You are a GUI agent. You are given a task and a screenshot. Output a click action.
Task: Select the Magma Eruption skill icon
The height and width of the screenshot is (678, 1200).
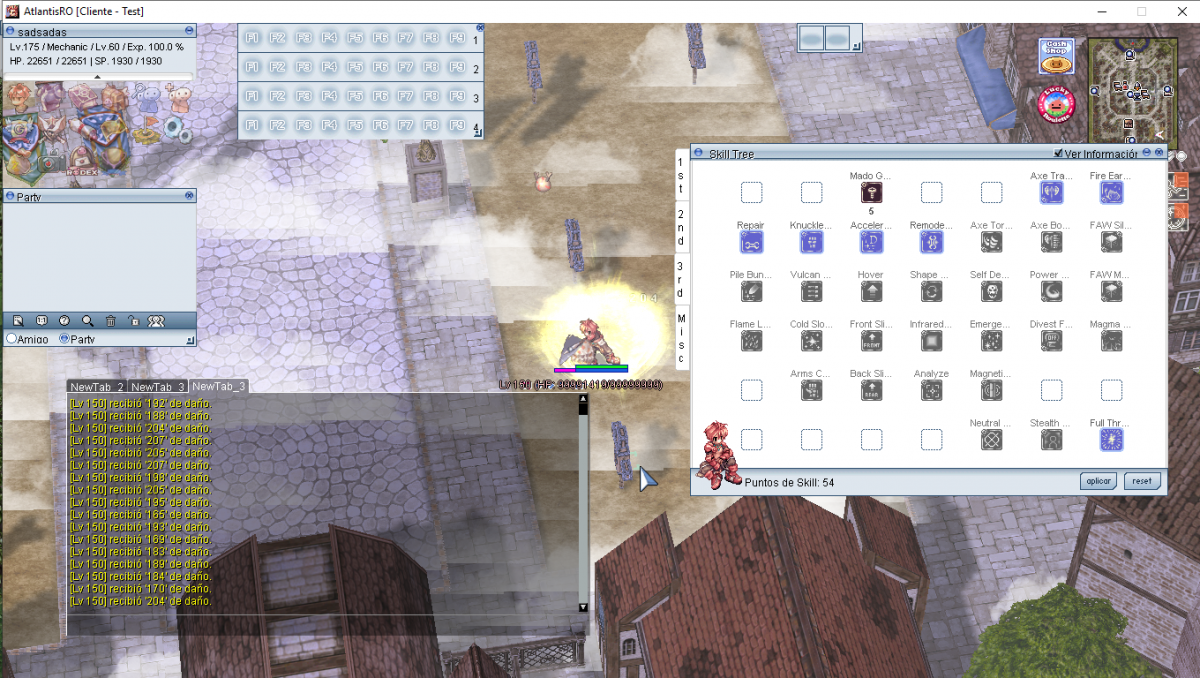(1111, 341)
